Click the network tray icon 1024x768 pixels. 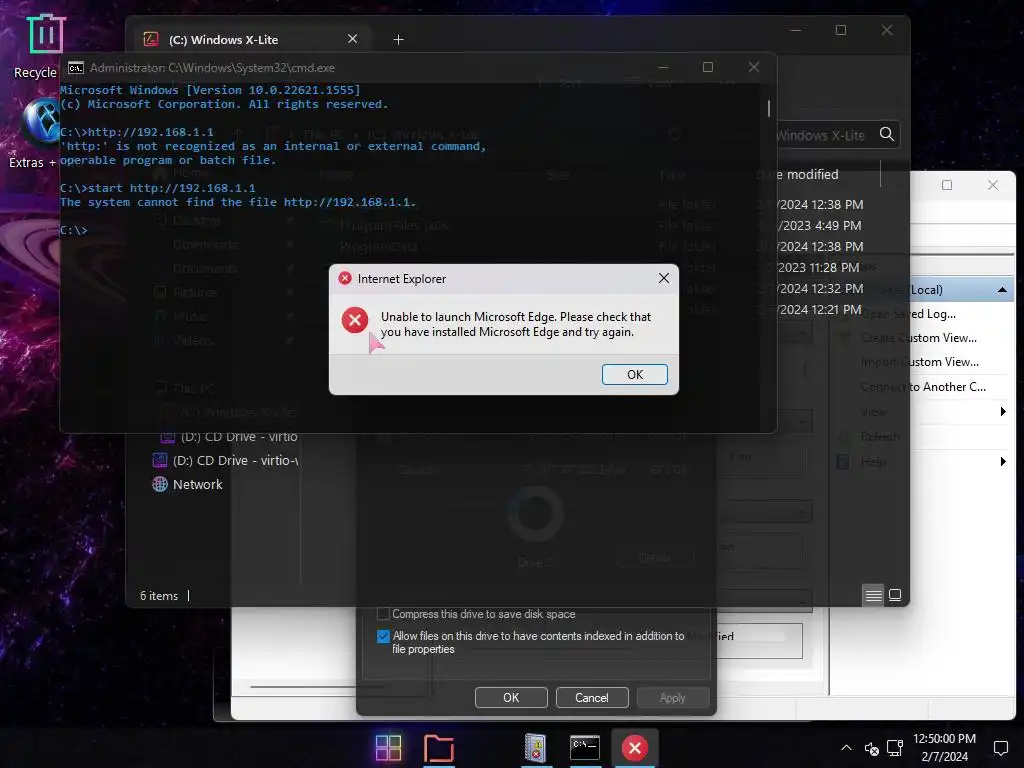(895, 748)
